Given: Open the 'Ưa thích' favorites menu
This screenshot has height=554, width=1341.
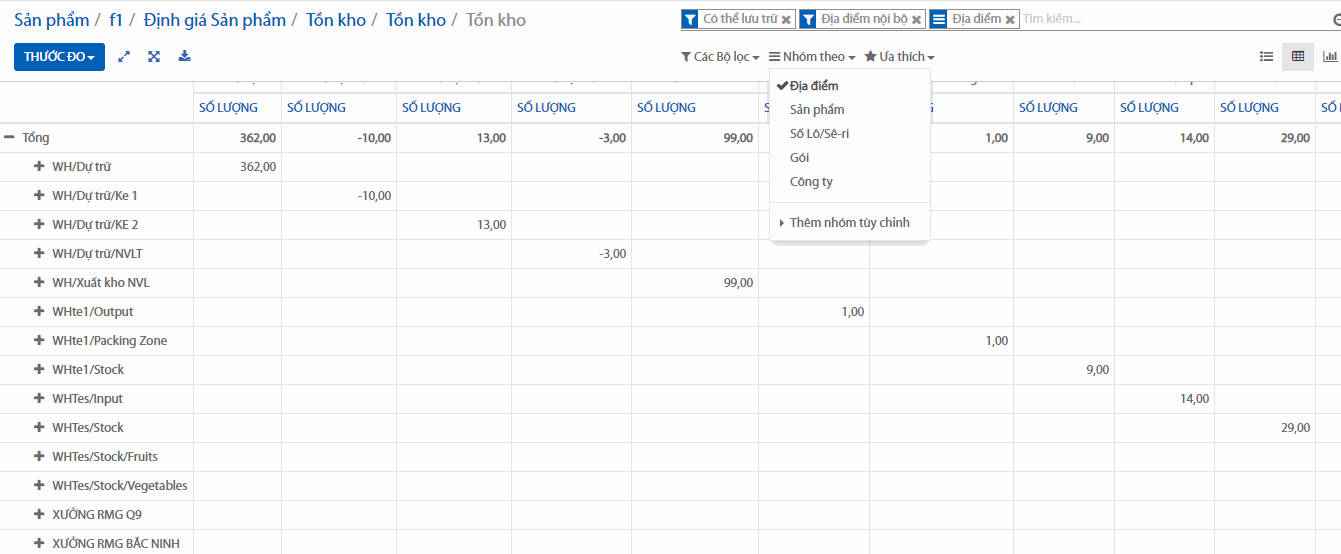Looking at the screenshot, I should pos(900,57).
